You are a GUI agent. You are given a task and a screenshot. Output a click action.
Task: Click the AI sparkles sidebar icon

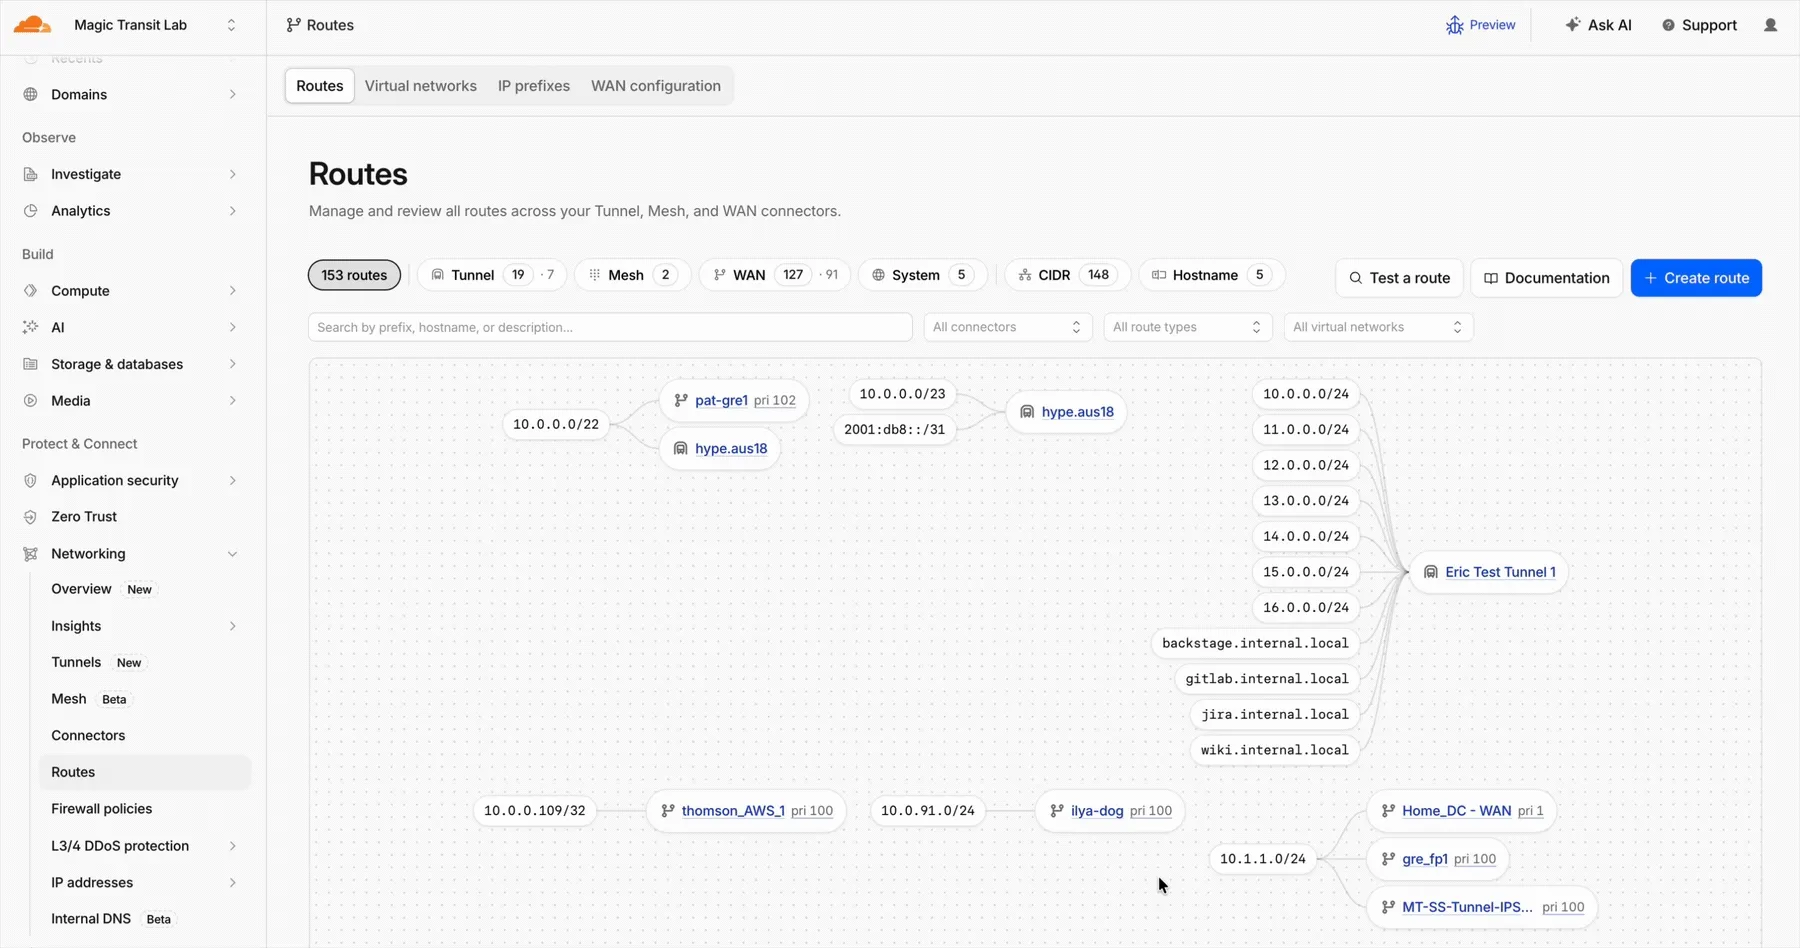31,327
